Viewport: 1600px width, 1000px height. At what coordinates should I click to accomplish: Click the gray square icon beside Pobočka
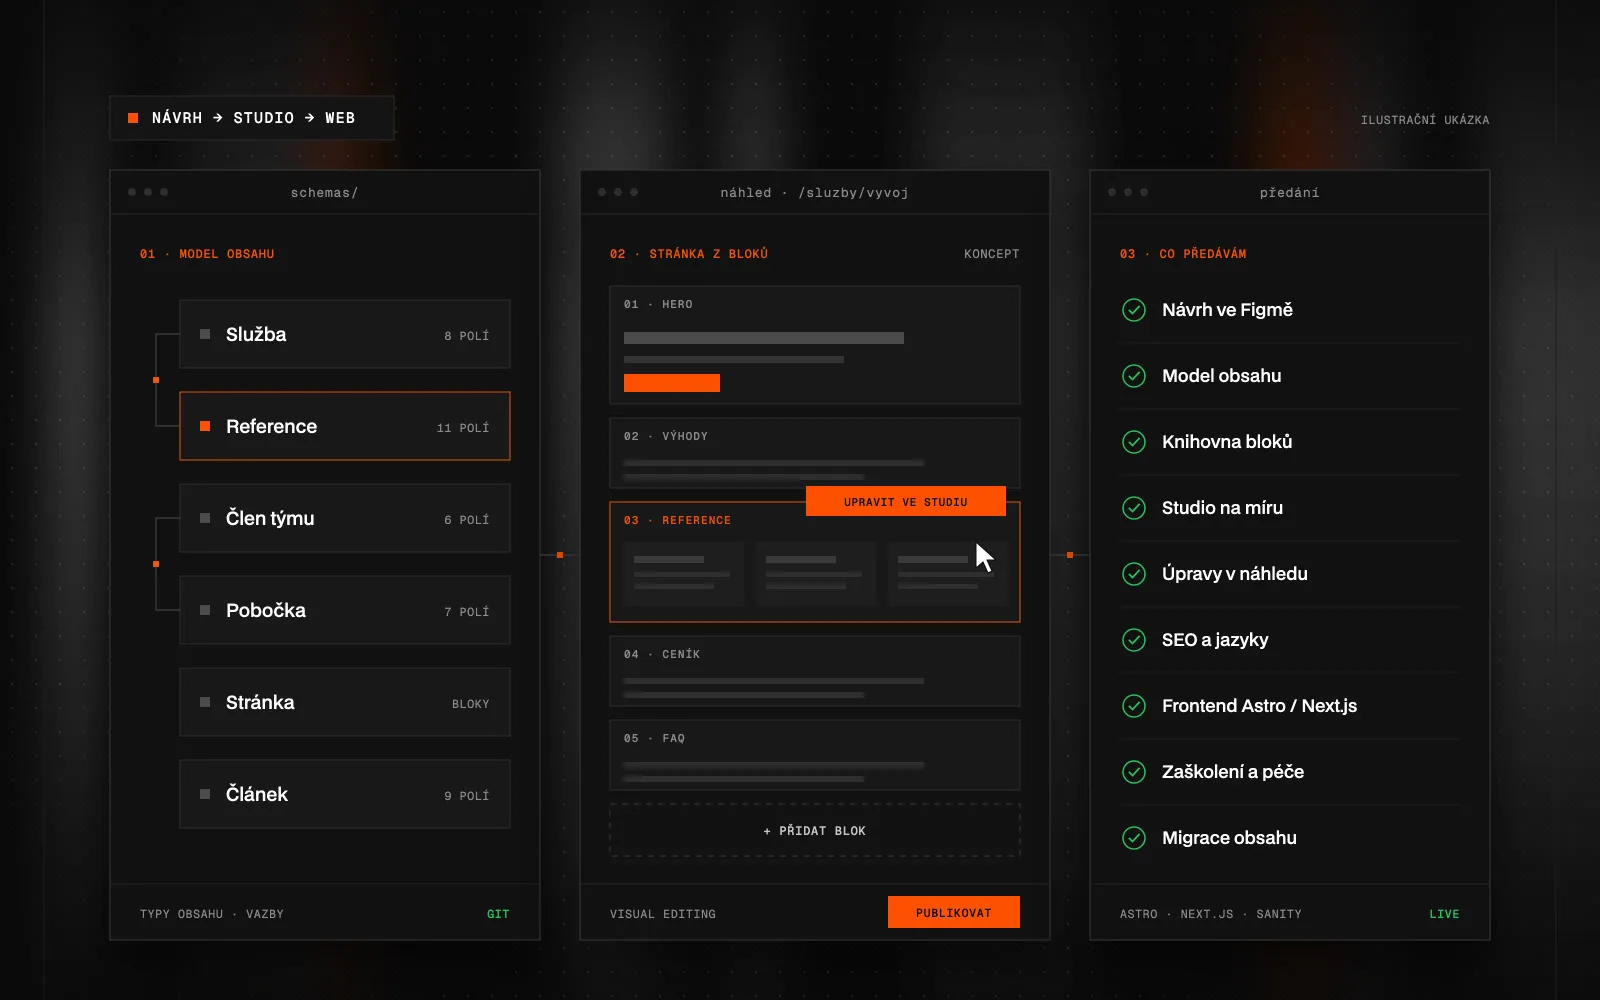205,610
